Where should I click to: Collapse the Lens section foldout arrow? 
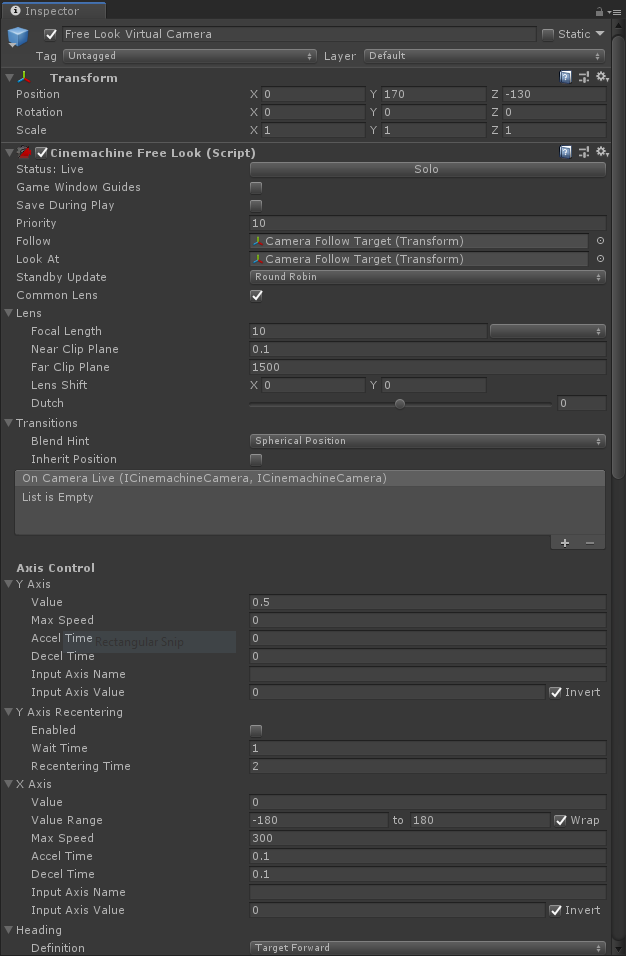click(9, 313)
